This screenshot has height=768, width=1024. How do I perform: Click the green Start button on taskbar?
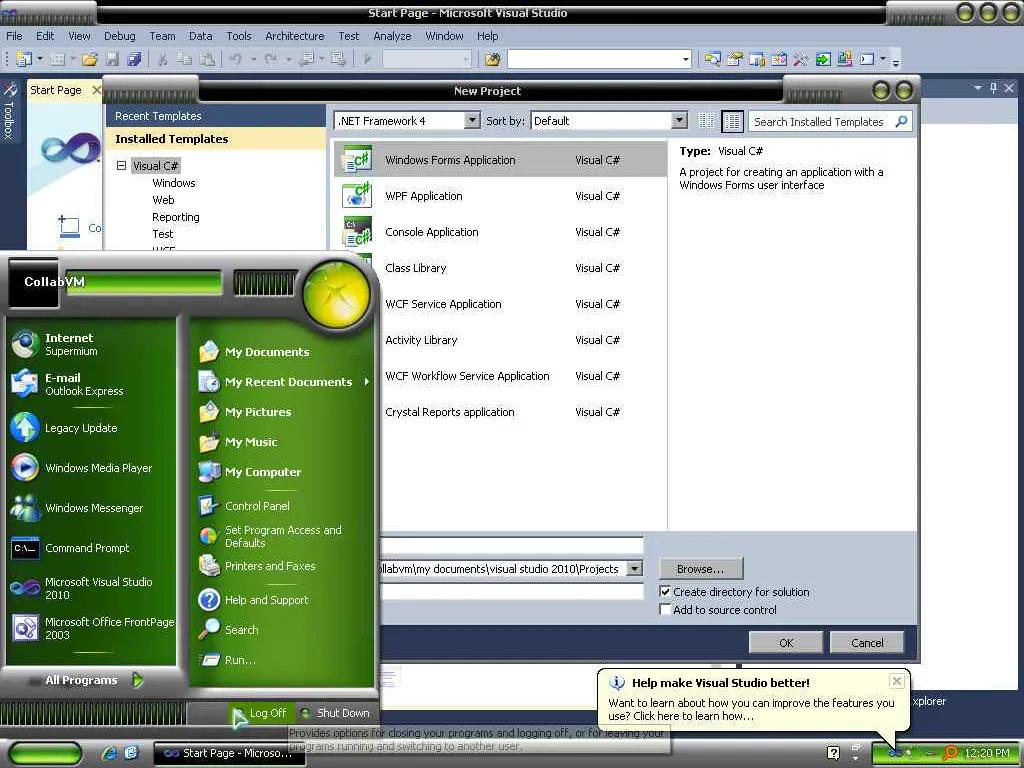(45, 753)
